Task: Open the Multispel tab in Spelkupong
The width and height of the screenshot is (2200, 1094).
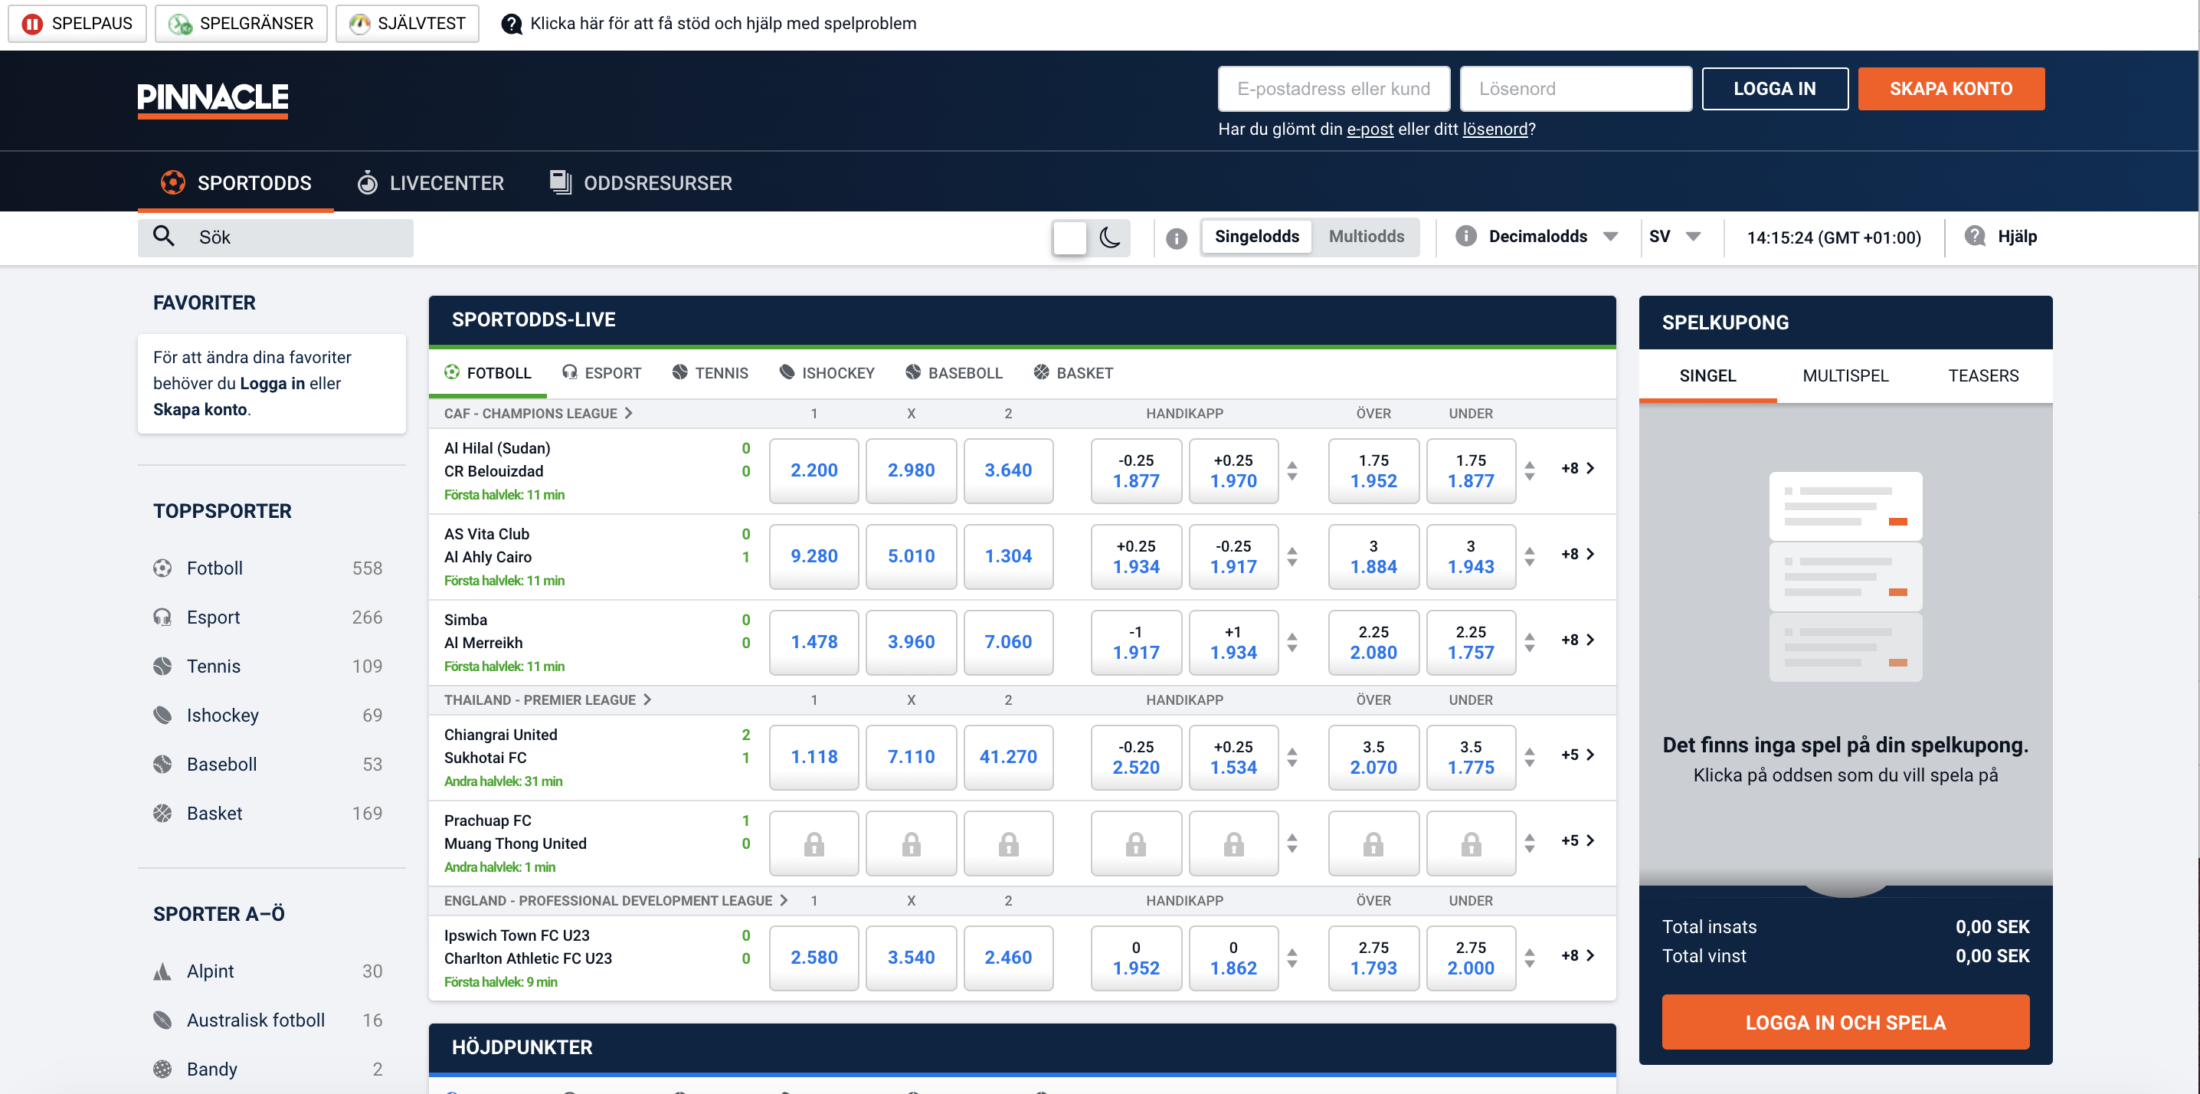Action: 1845,376
